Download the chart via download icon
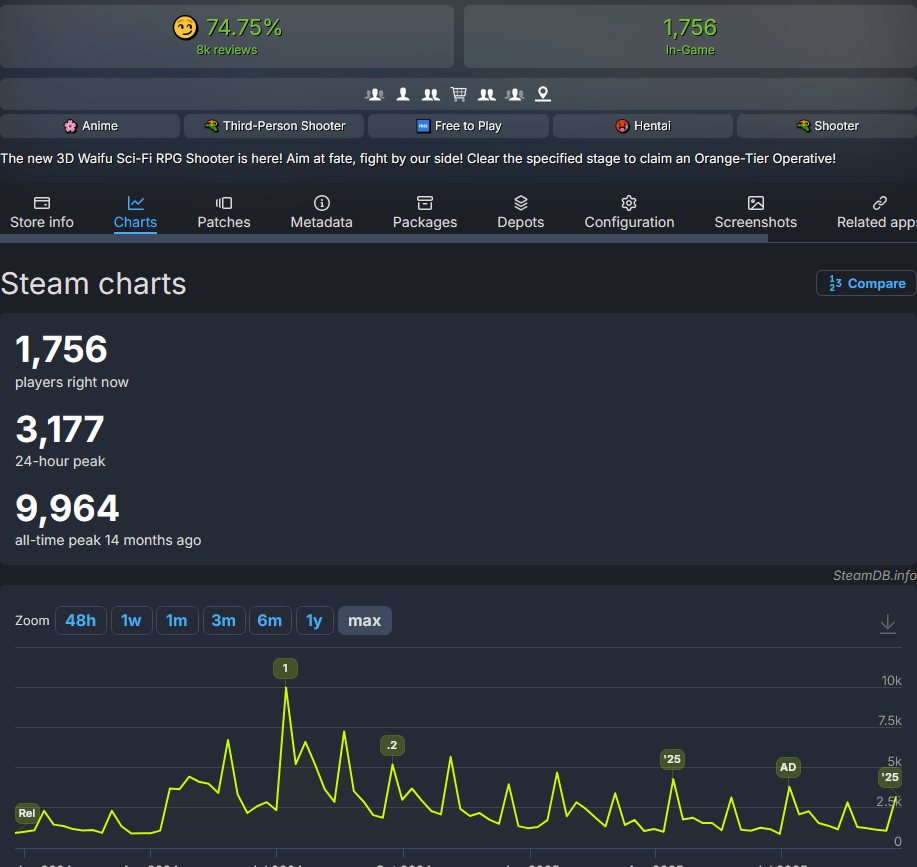The height and width of the screenshot is (867, 917). [887, 624]
